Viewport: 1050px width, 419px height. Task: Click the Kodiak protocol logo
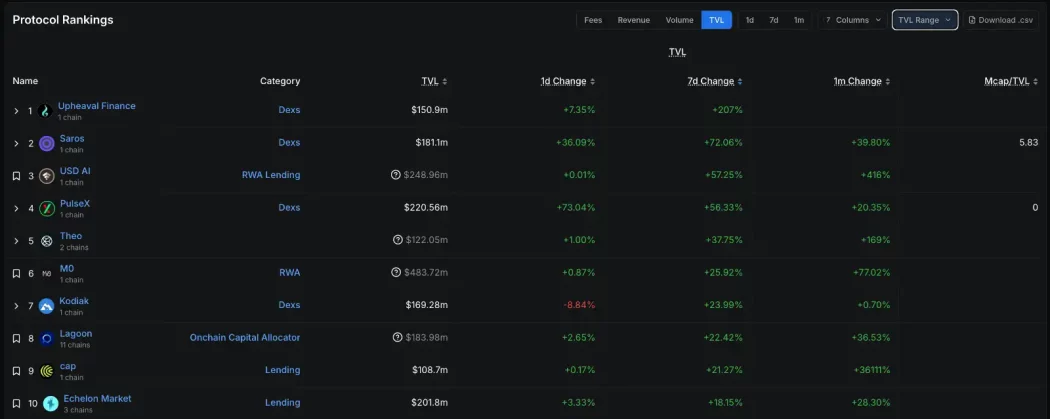click(x=46, y=306)
